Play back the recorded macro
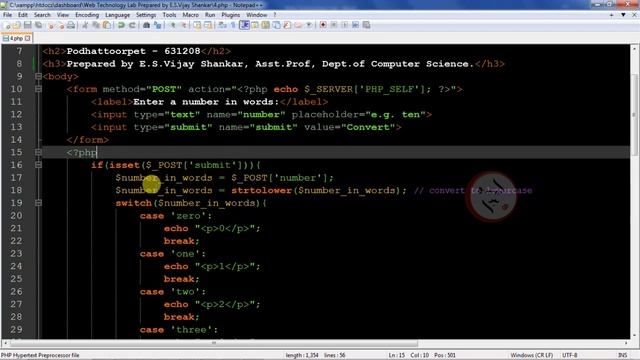Image resolution: width=640 pixels, height=360 pixels. (x=345, y=25)
